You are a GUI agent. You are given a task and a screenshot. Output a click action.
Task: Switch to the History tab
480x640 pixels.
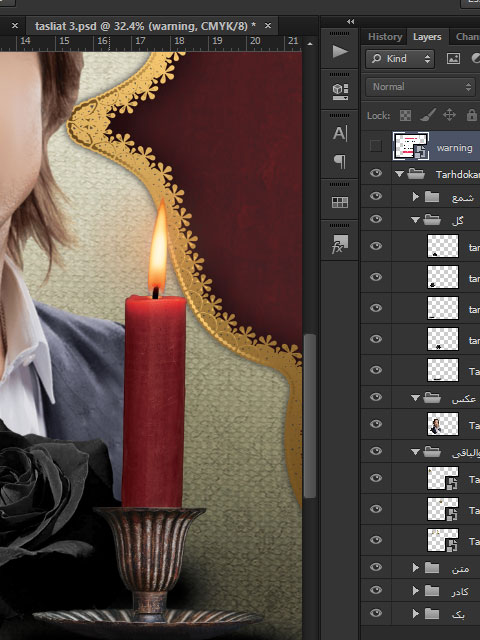click(x=385, y=37)
